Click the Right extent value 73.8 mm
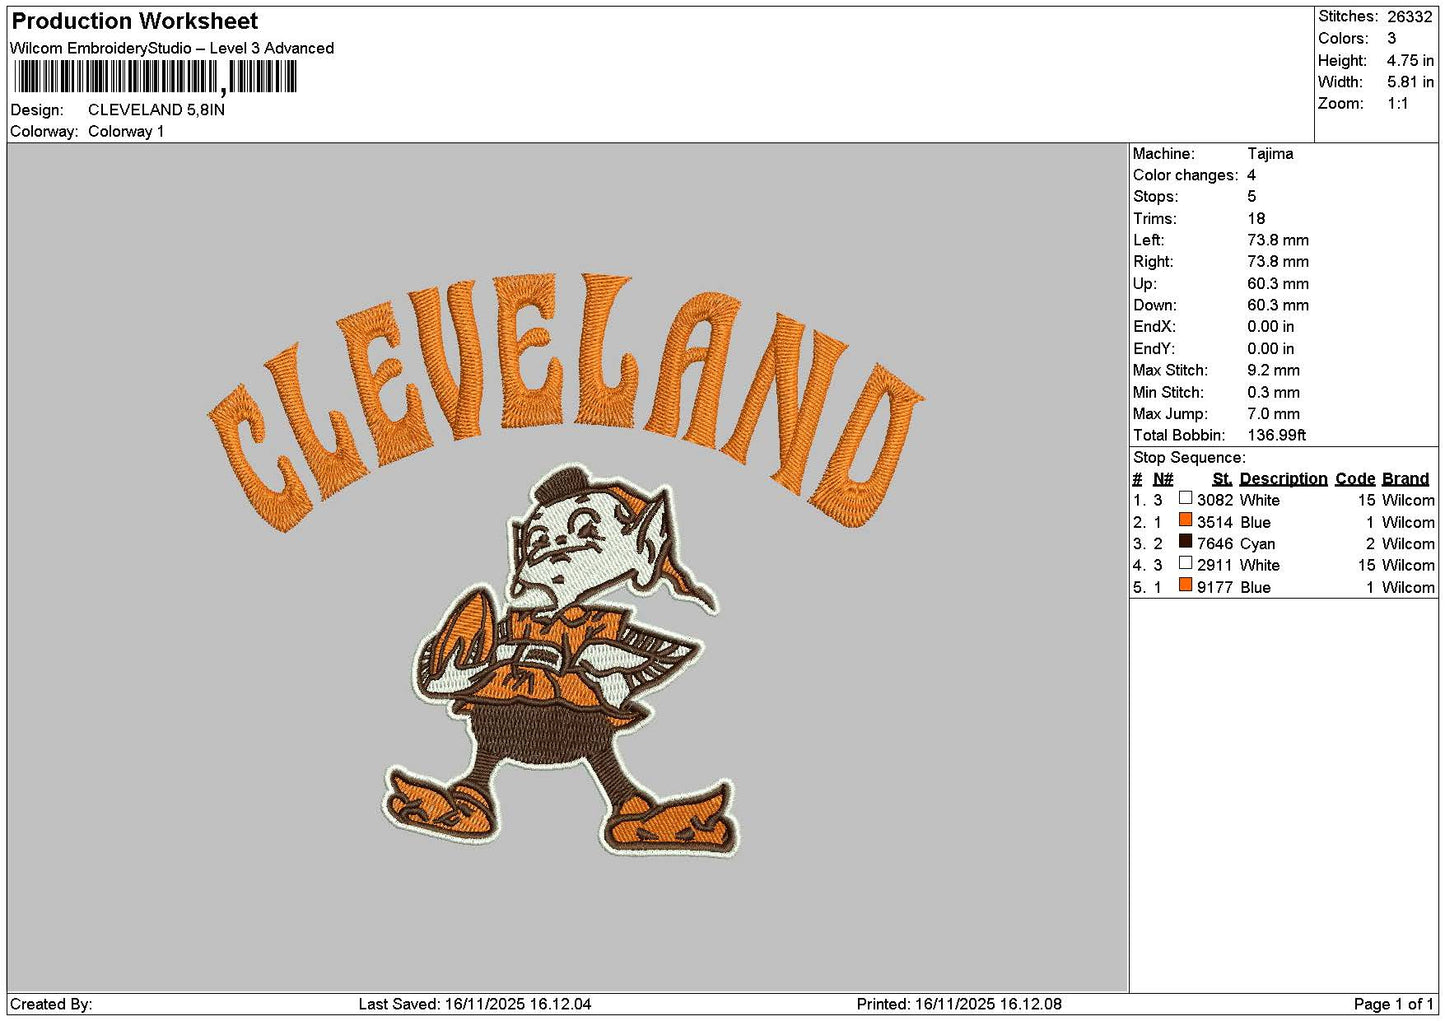 1278,262
